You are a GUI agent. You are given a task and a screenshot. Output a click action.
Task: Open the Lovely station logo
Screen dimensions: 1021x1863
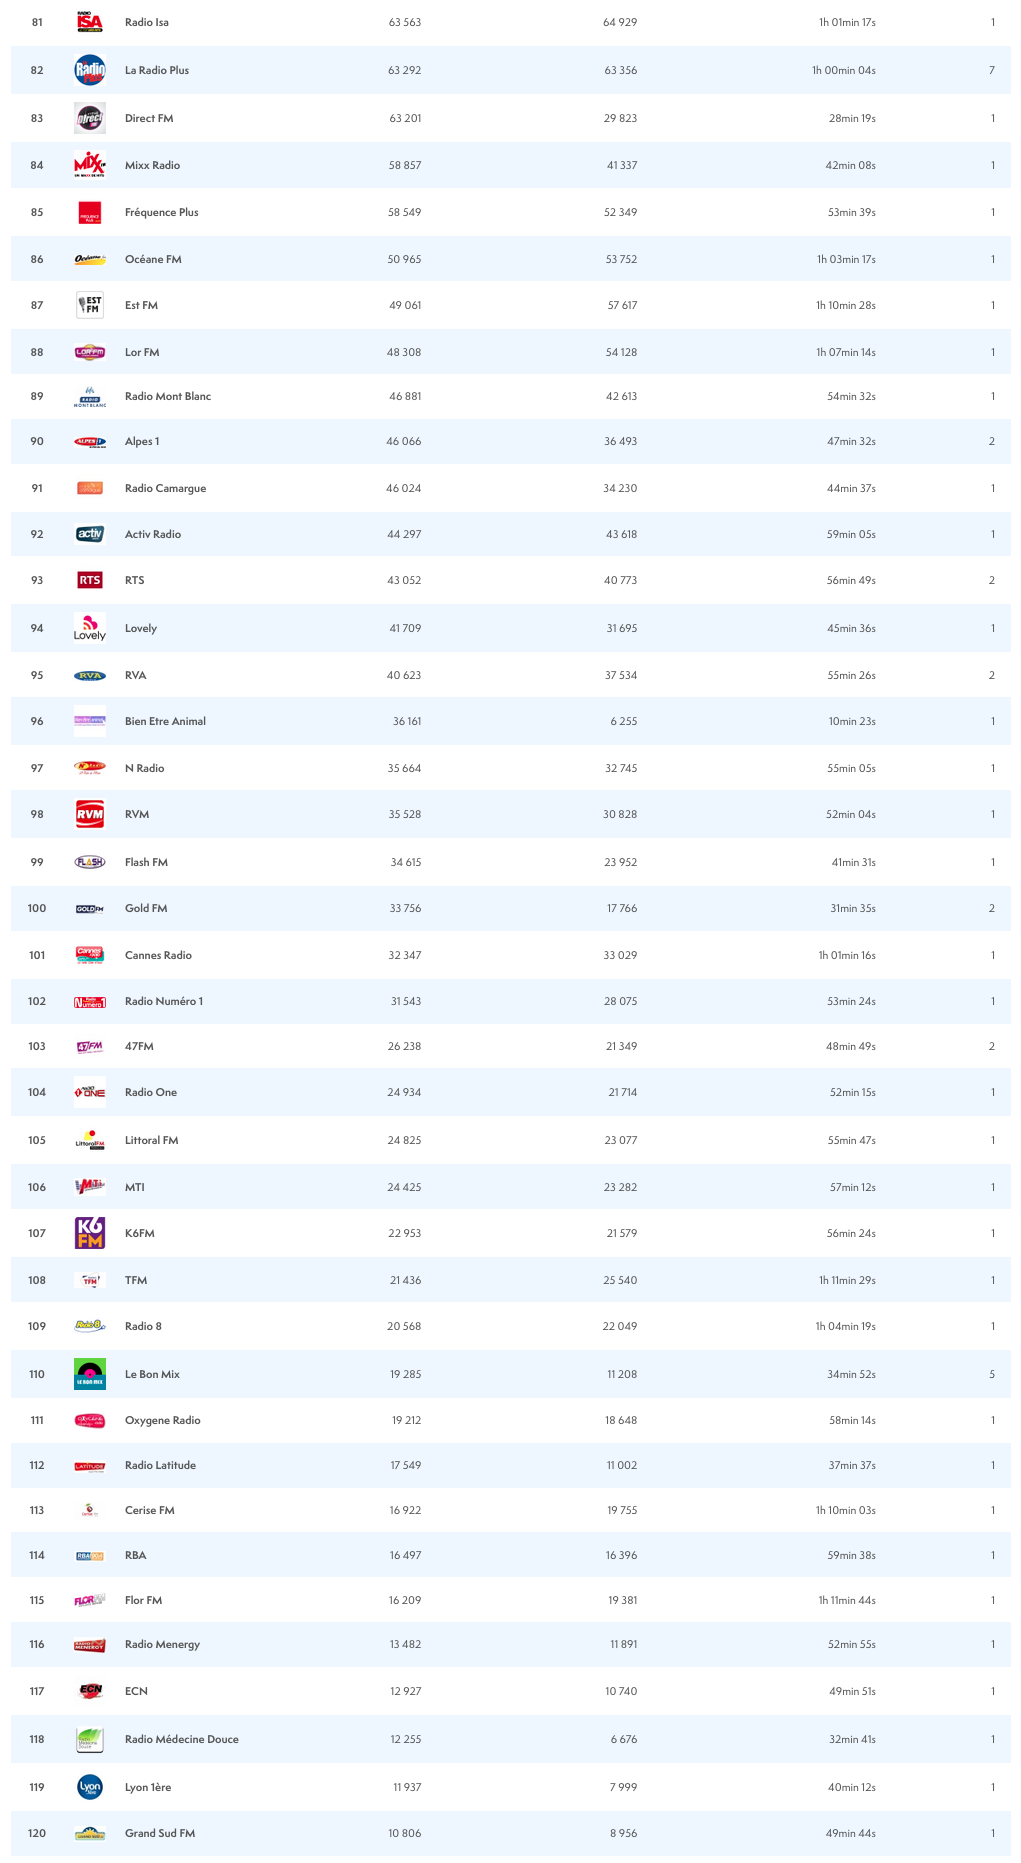90,628
